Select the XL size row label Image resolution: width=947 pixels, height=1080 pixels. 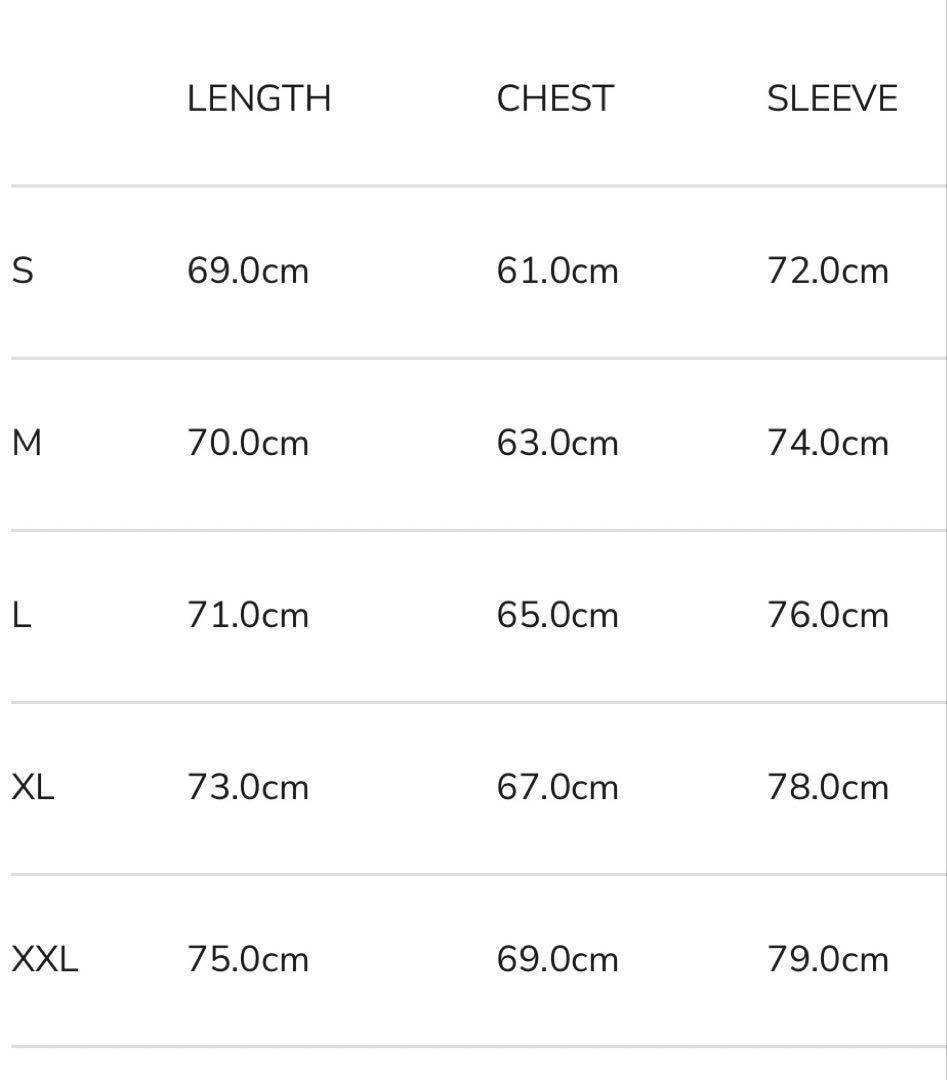pyautogui.click(x=33, y=787)
